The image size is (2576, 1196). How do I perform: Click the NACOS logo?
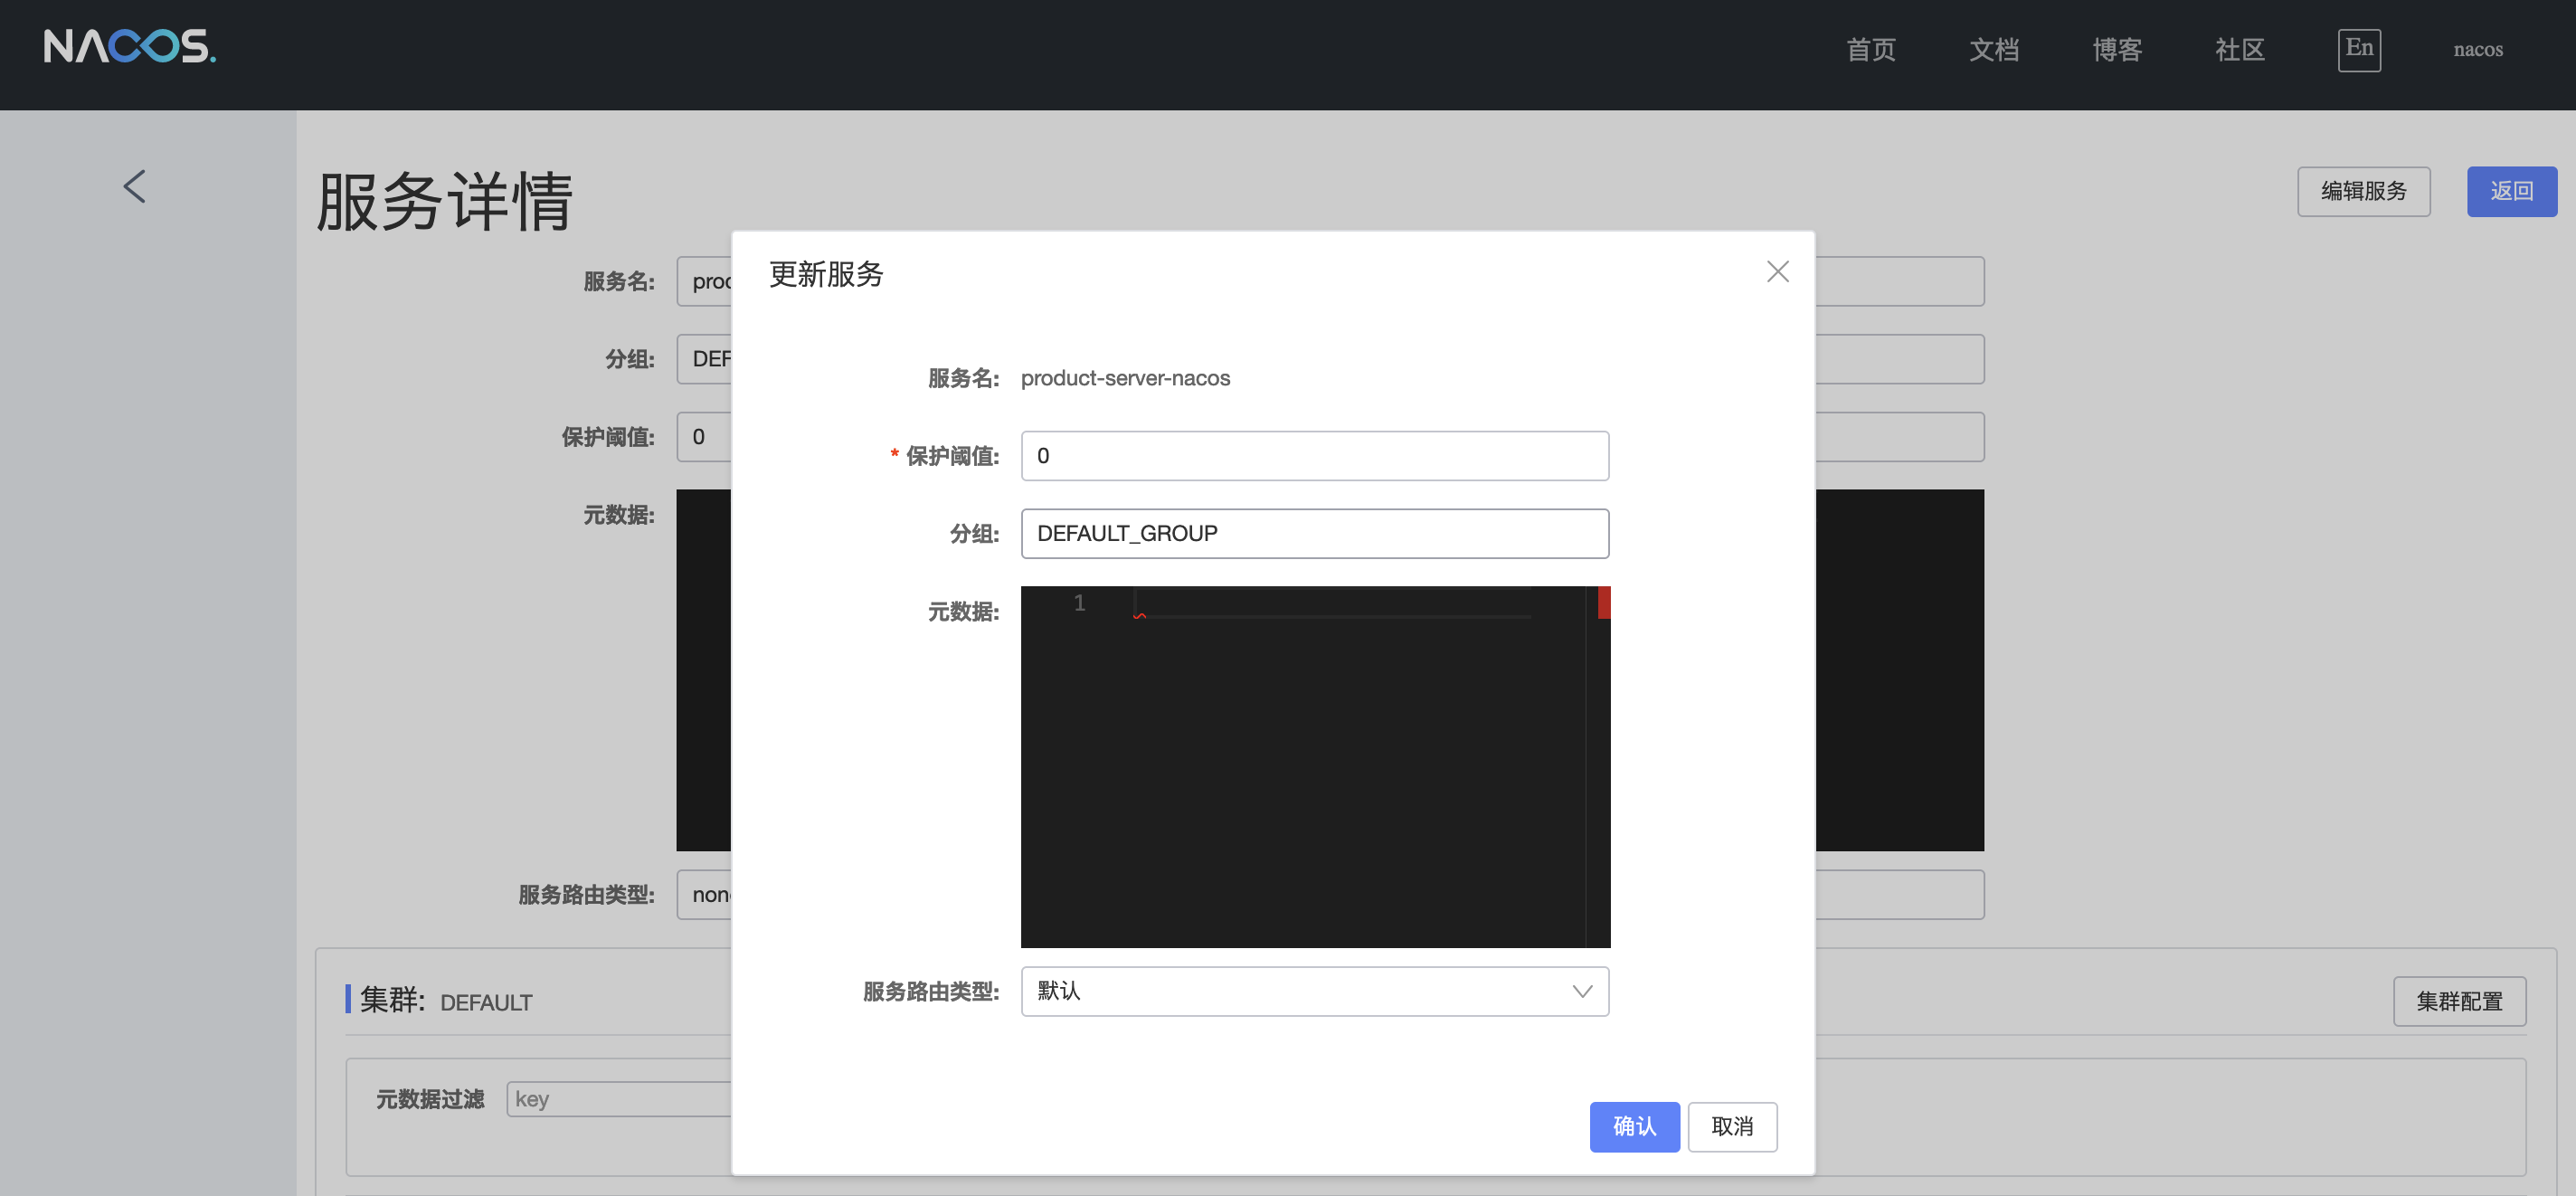click(x=130, y=46)
